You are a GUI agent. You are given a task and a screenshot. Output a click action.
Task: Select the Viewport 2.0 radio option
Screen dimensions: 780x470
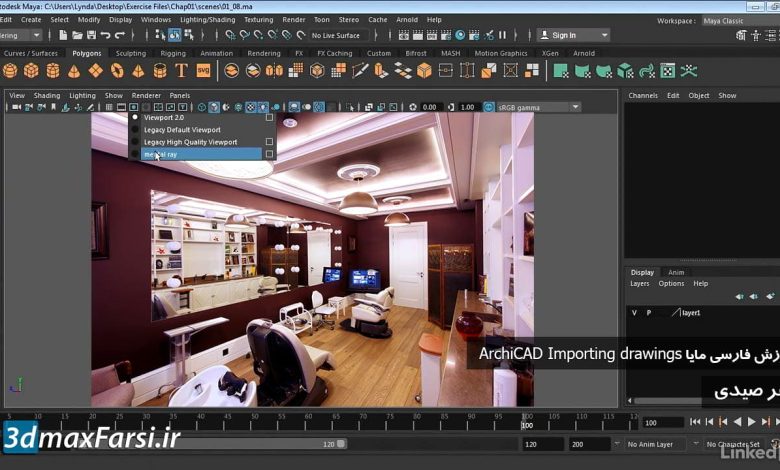135,117
